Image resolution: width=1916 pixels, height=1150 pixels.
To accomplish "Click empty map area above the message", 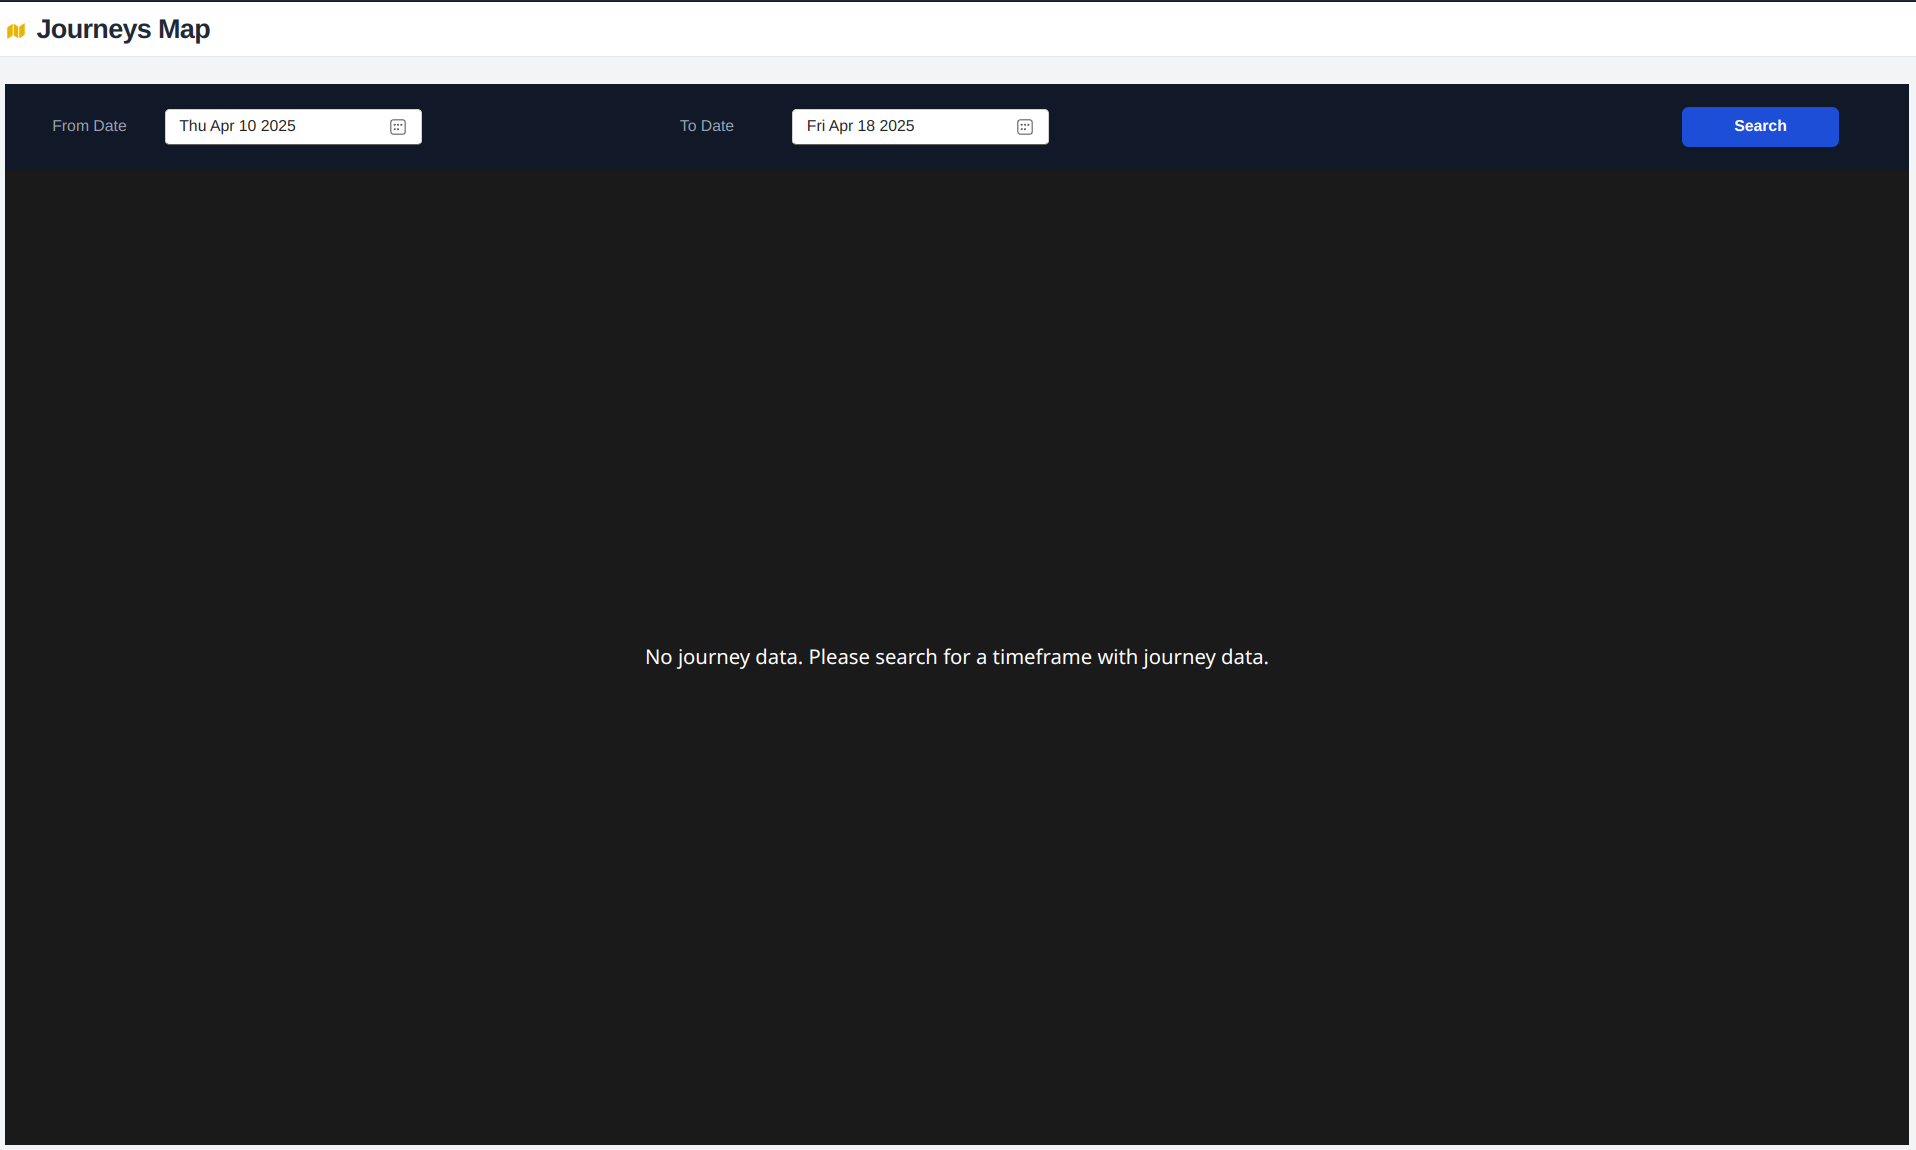I will 956,400.
